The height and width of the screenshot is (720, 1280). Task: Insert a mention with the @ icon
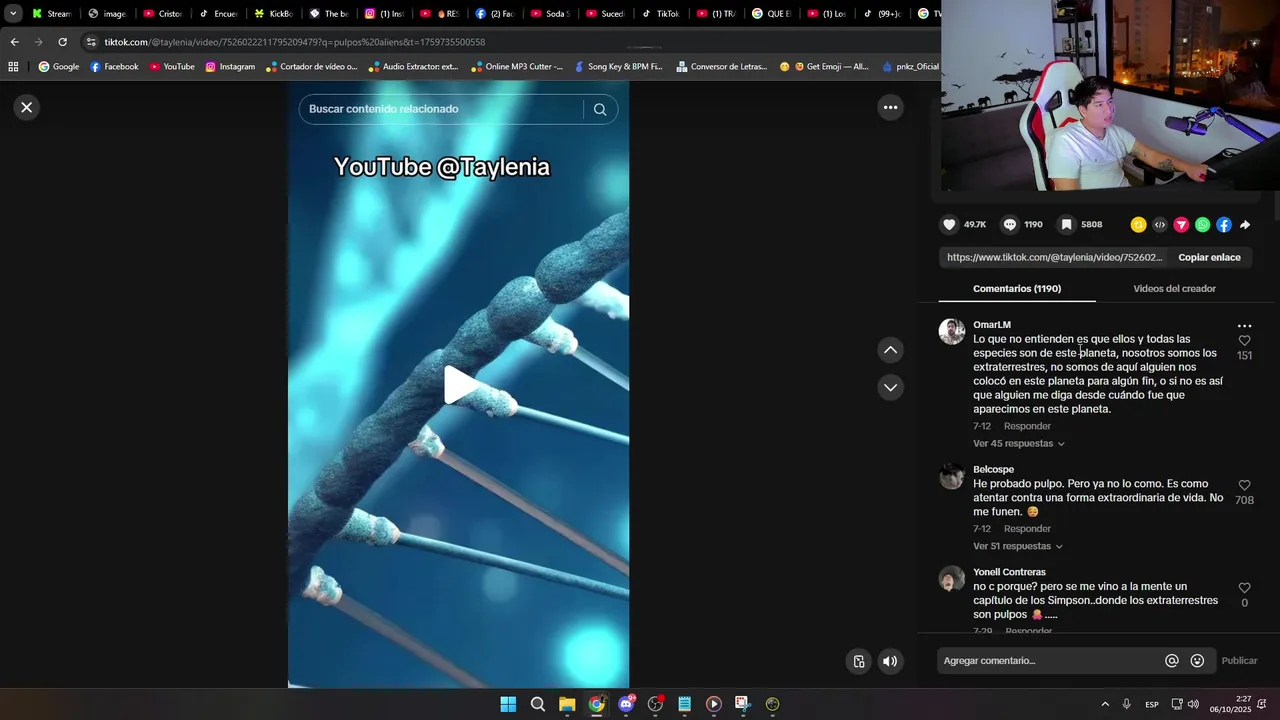[x=1172, y=660]
